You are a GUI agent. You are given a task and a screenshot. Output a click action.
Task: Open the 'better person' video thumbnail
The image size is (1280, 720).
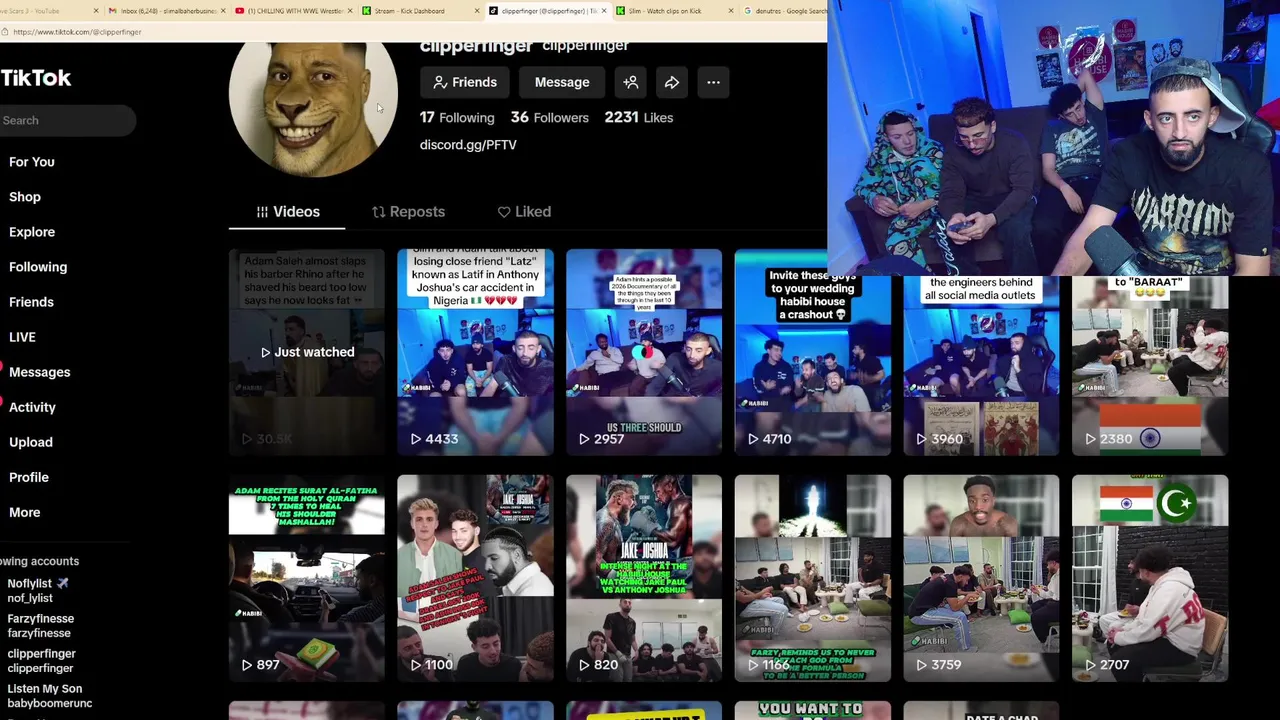tap(812, 579)
